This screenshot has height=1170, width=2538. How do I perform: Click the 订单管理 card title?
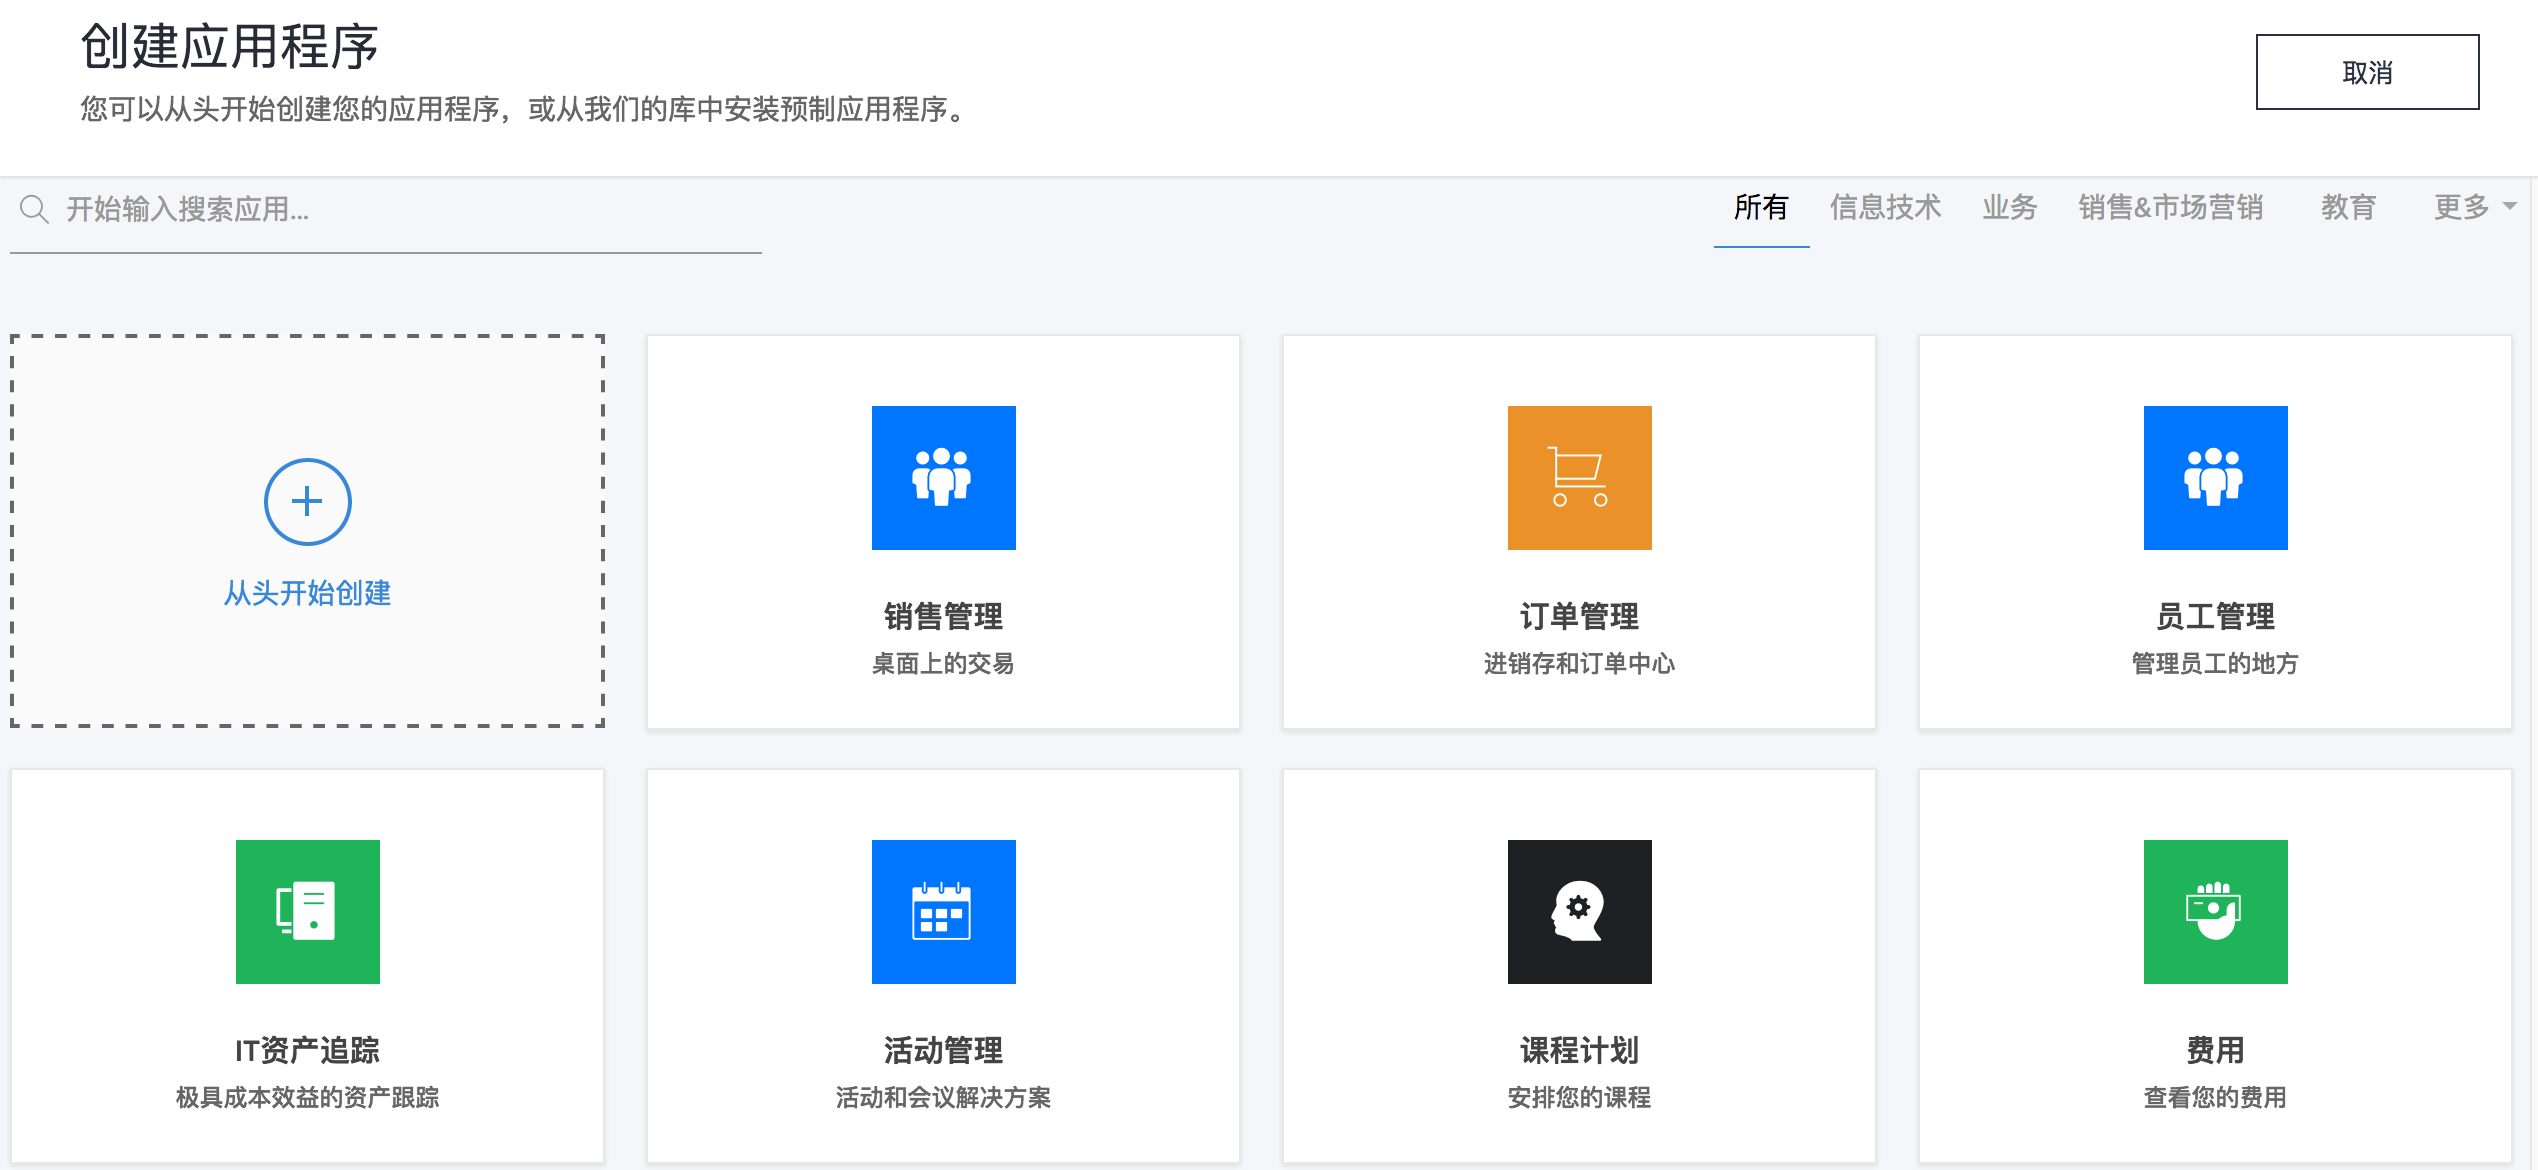click(1579, 616)
